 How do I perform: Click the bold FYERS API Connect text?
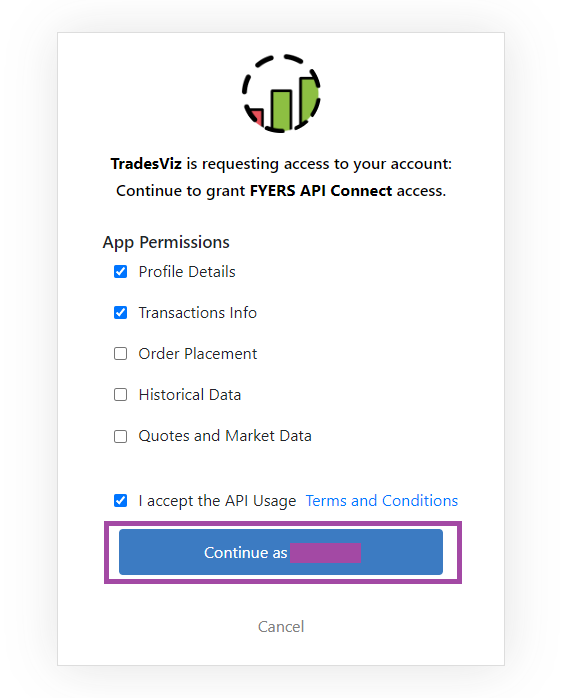(321, 191)
